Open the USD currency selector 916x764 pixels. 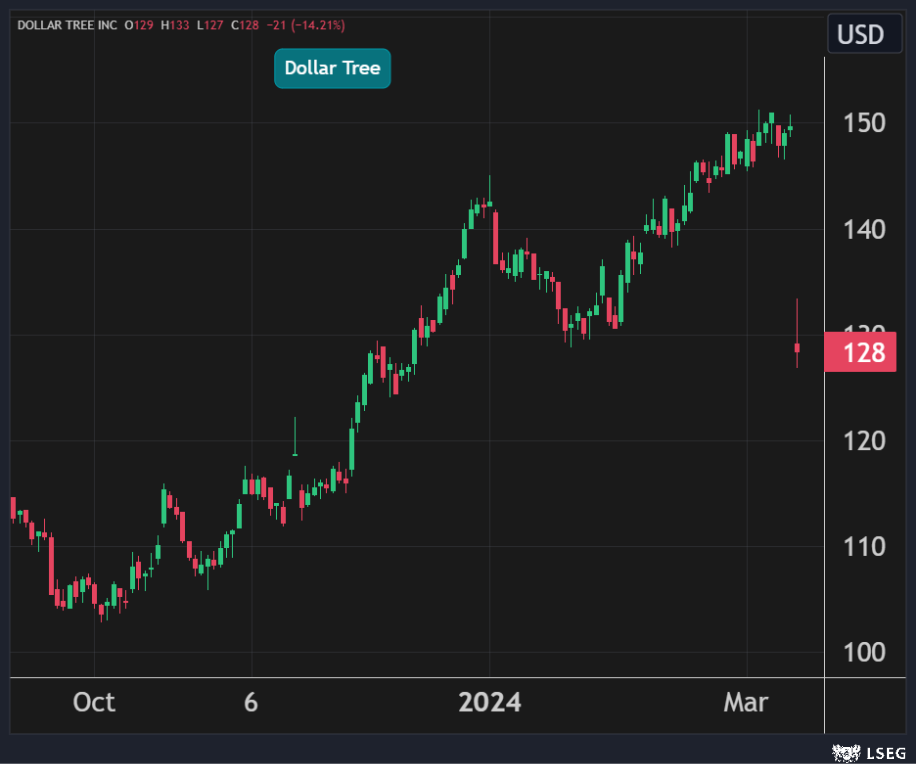[860, 35]
